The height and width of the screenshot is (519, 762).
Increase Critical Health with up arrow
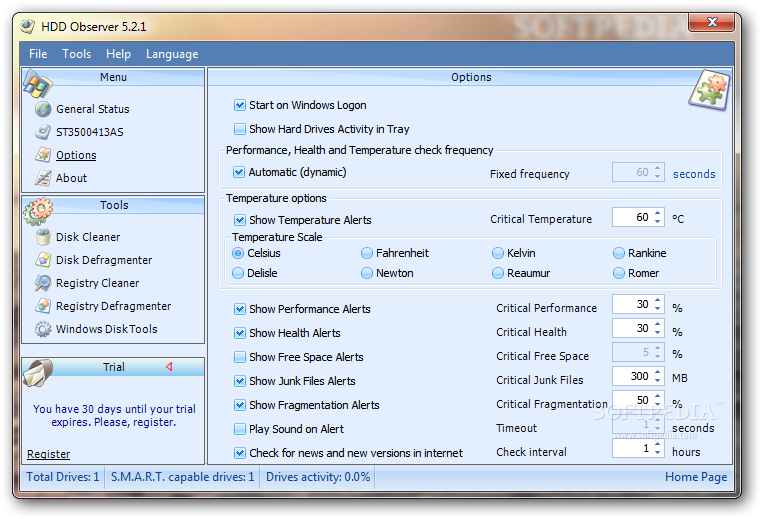(x=658, y=324)
